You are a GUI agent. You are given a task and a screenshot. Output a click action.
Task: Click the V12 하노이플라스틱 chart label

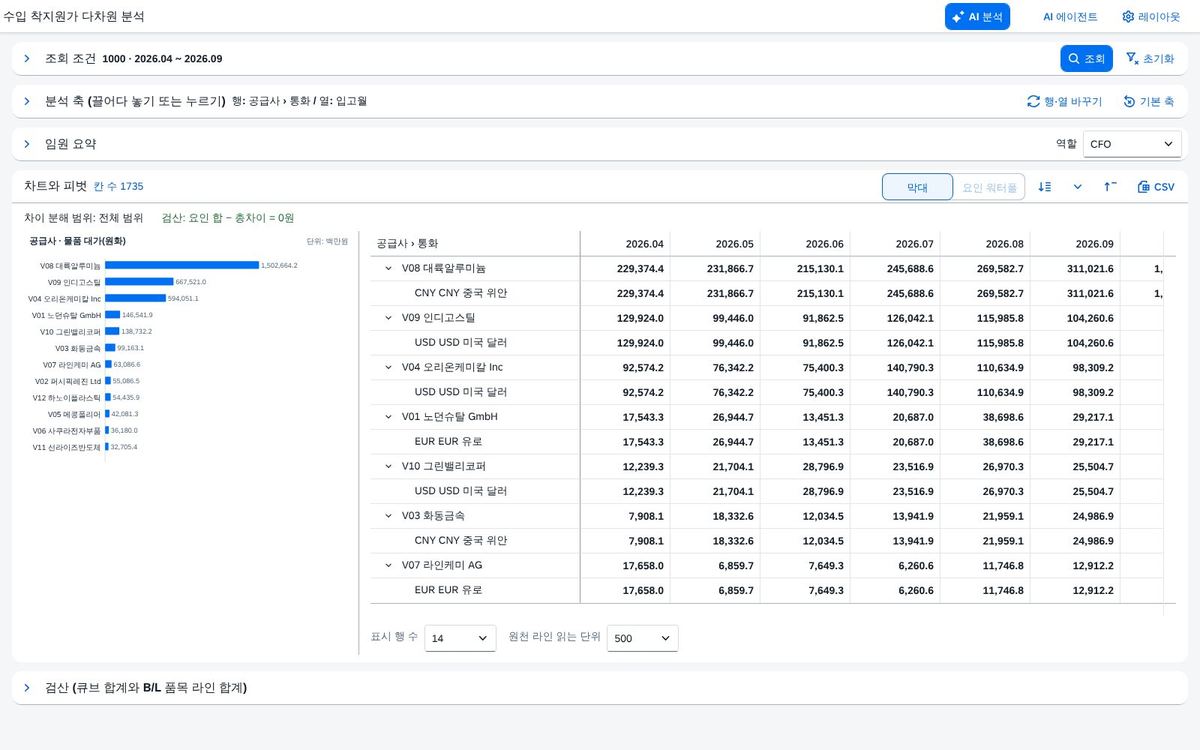(67, 397)
